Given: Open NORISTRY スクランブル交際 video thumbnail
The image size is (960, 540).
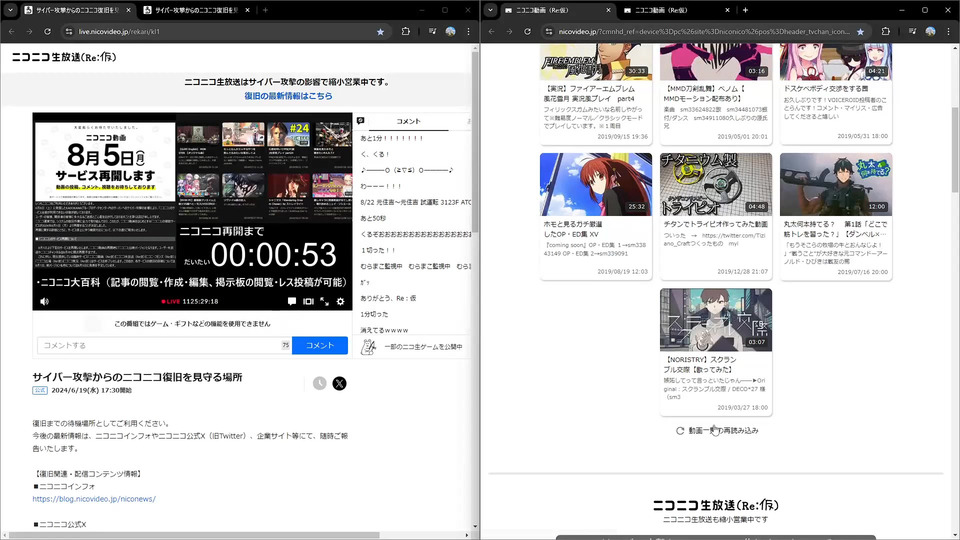Looking at the screenshot, I should pos(716,320).
